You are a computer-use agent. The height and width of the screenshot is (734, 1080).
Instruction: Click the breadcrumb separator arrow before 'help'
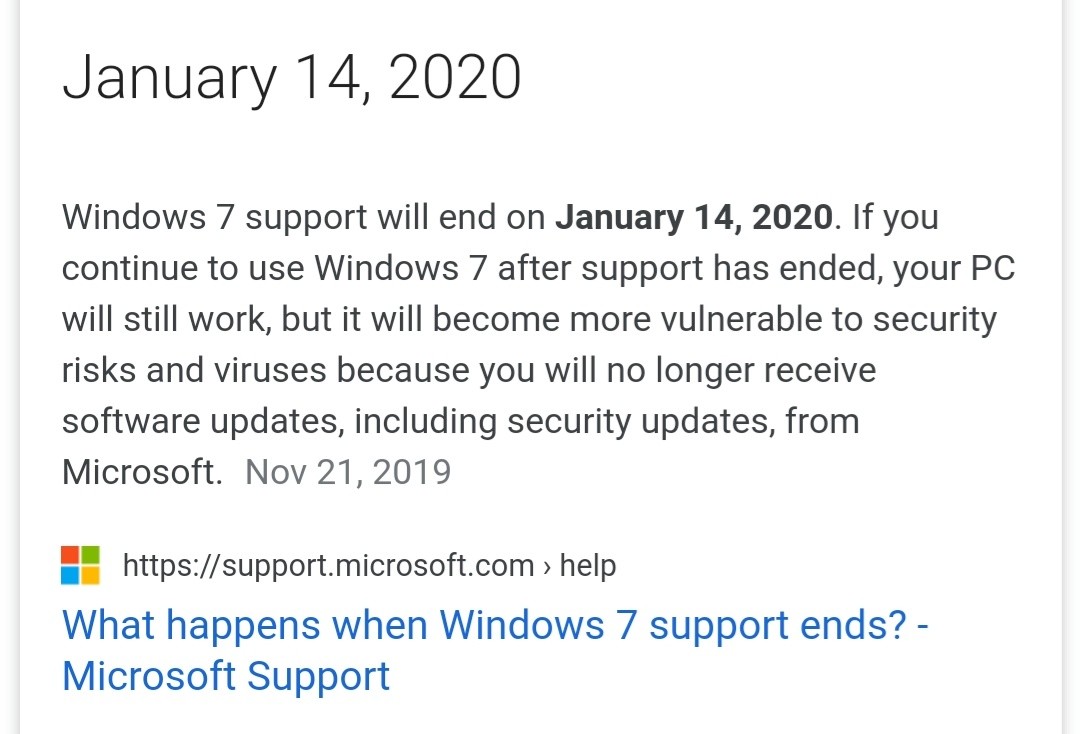(x=547, y=567)
